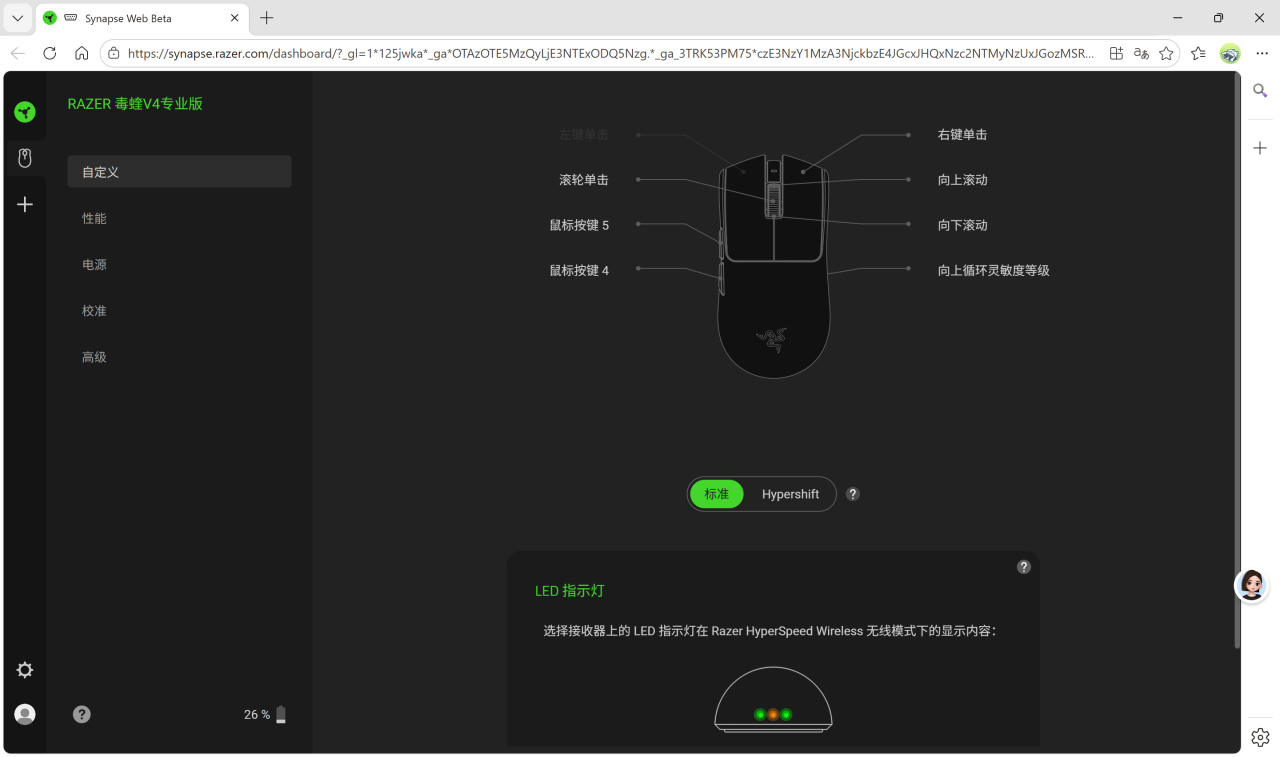This screenshot has width=1280, height=757.
Task: Switch to Hypershift mode
Action: click(x=790, y=494)
